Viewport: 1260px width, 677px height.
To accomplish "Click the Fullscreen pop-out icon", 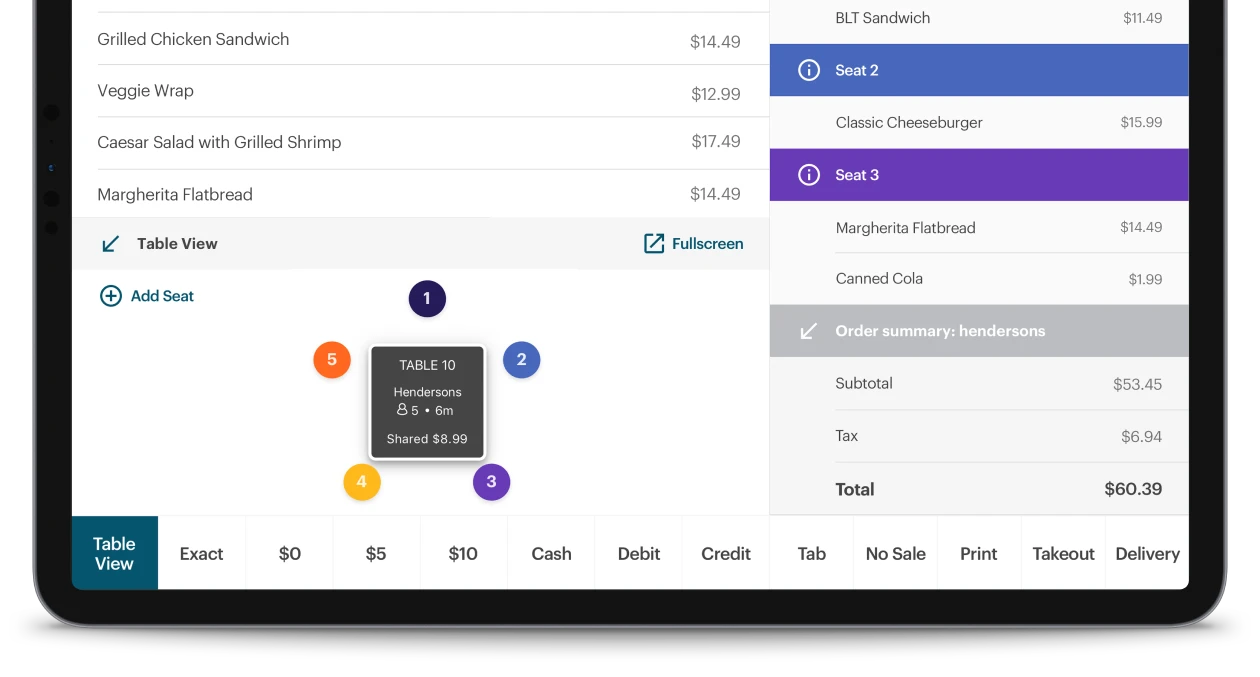I will (654, 243).
